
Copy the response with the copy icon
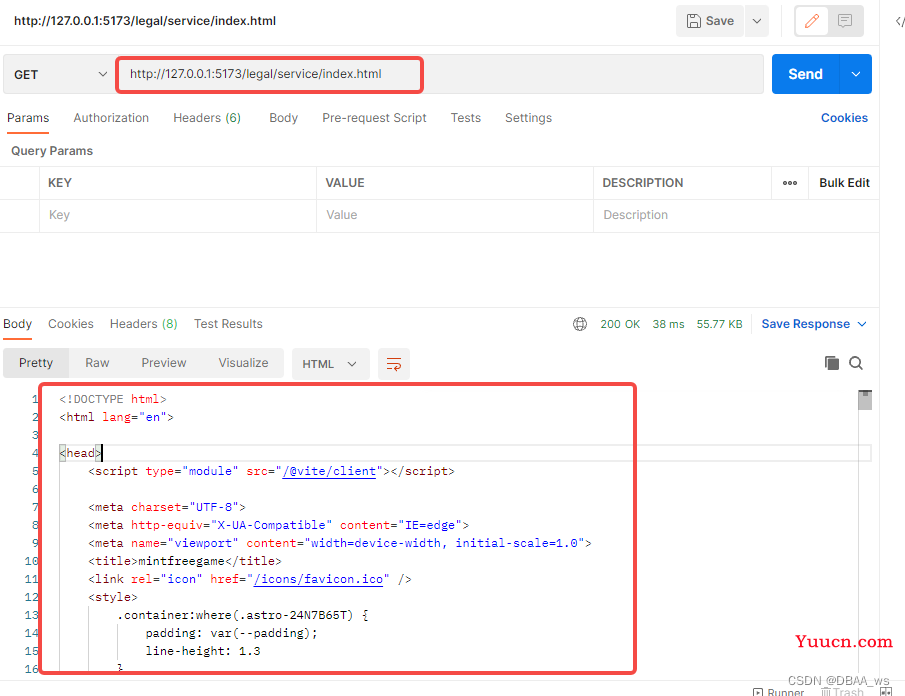pos(832,363)
